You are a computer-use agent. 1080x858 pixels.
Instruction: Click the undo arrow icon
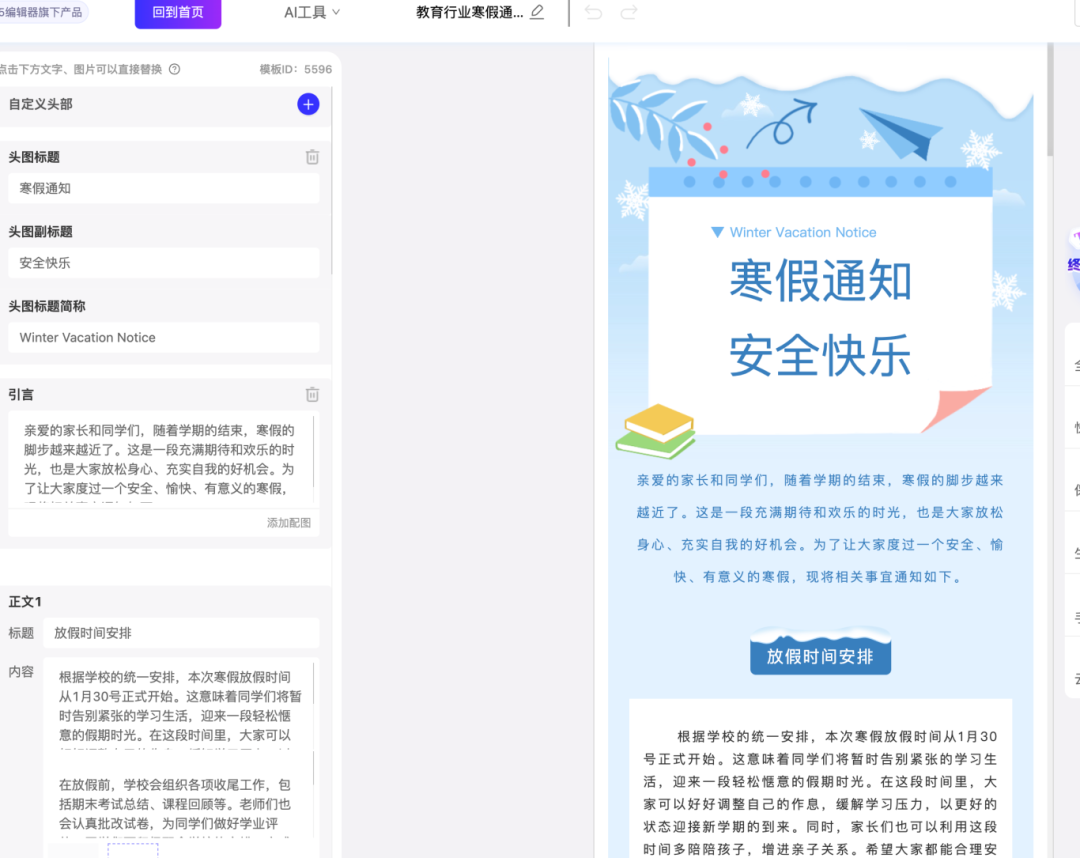tap(592, 14)
